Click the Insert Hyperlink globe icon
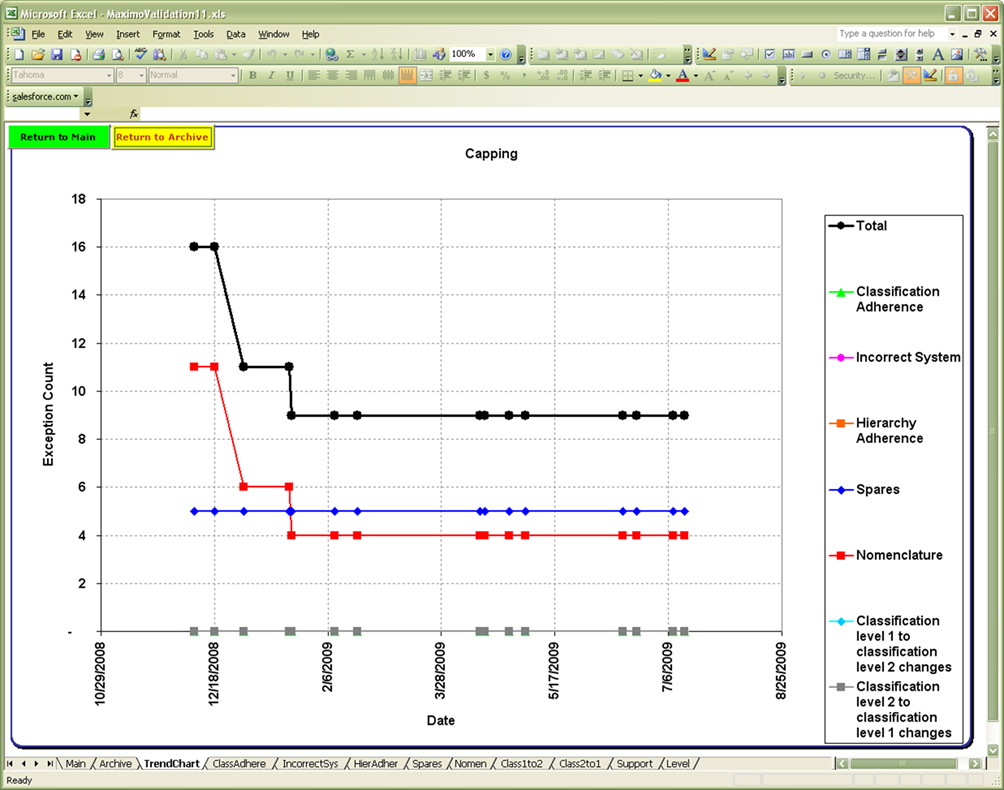This screenshot has height=790, width=1004. pos(332,54)
